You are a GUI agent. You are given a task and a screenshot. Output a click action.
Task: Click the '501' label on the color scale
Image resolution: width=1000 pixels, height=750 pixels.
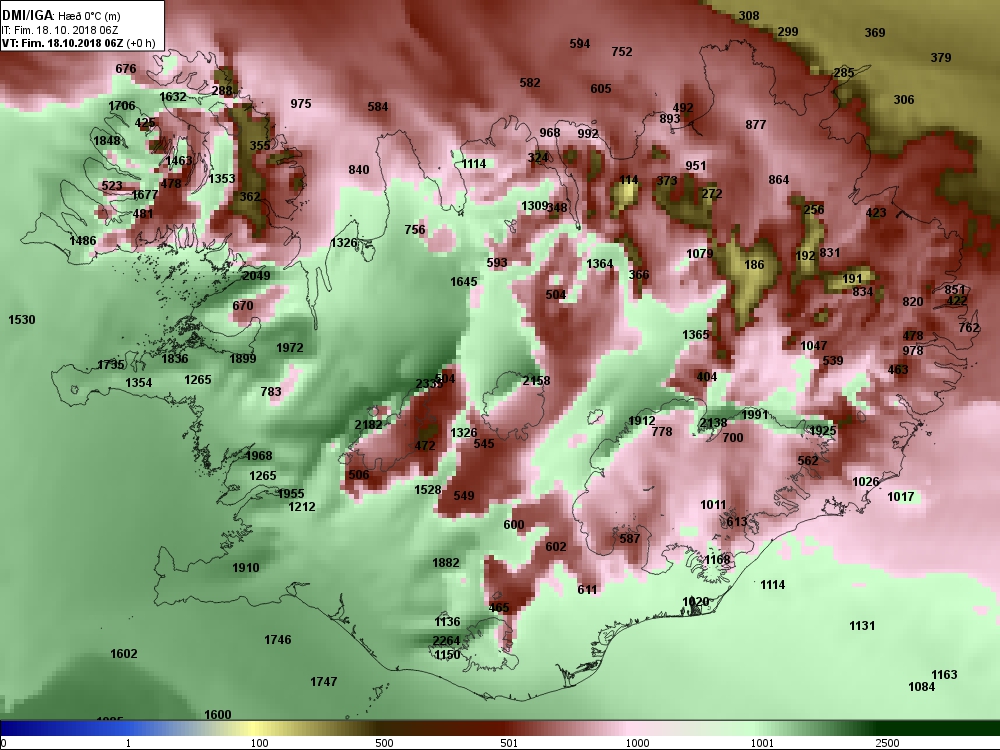(x=509, y=743)
